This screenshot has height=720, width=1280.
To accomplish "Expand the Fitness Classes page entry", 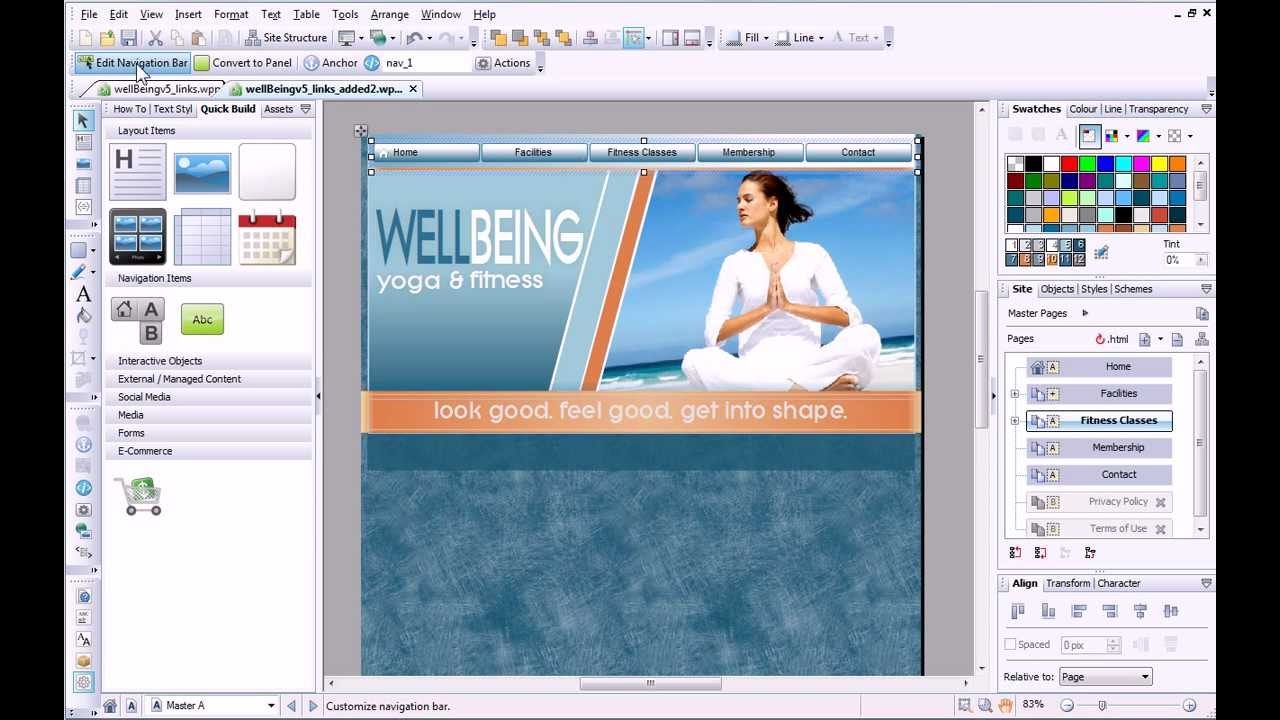I will tap(1014, 420).
